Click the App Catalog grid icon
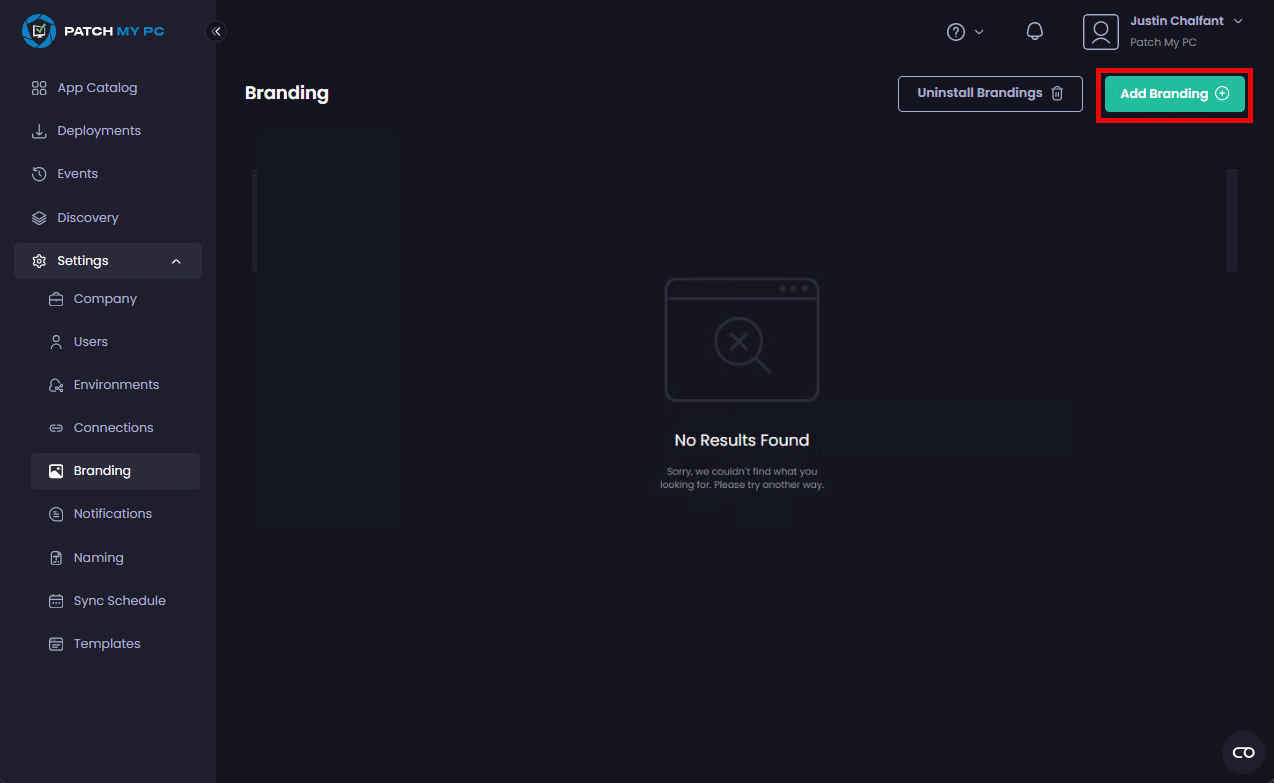 [x=39, y=88]
